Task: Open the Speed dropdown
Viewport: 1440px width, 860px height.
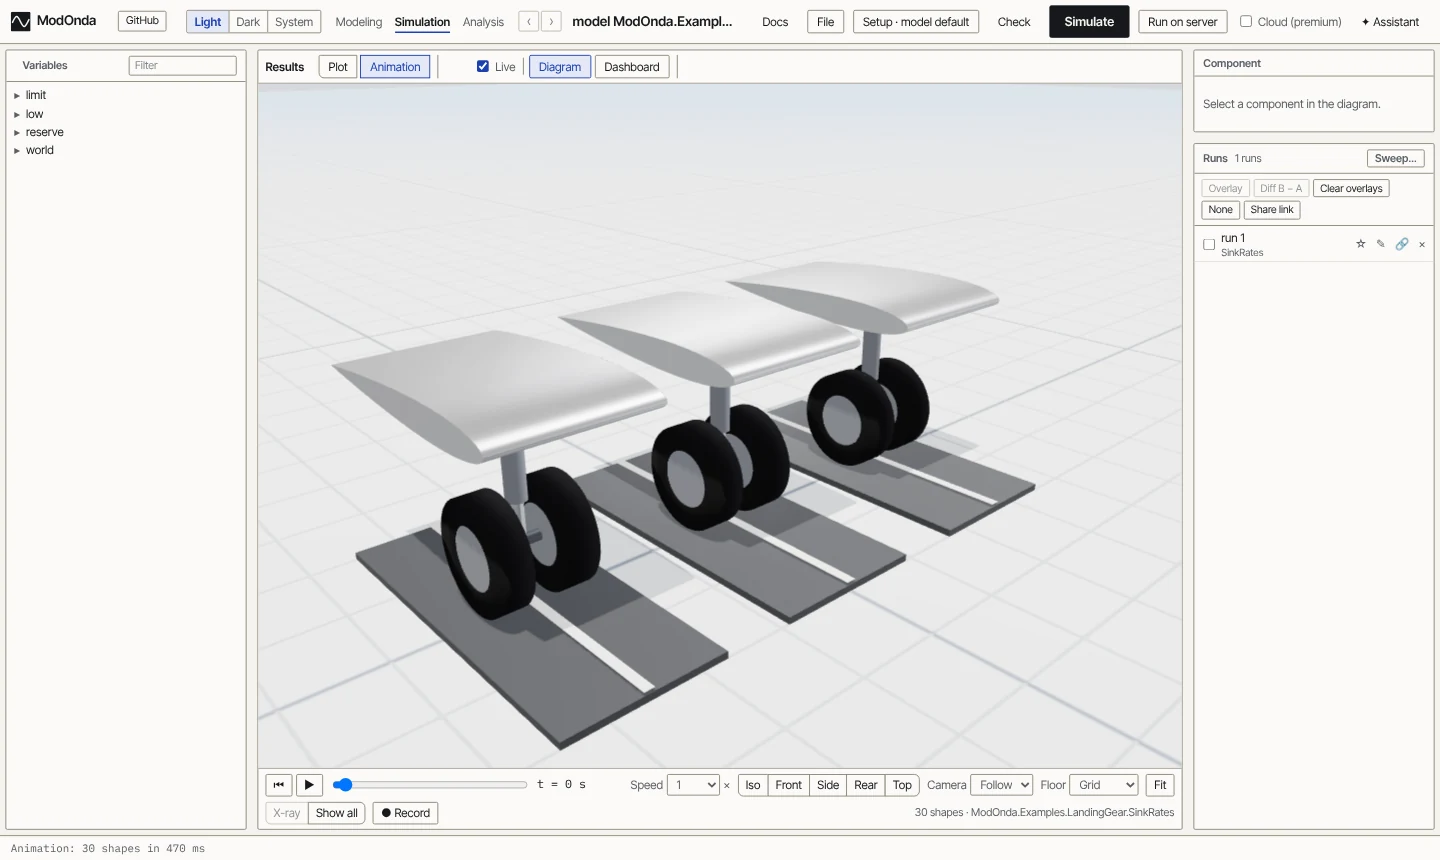Action: click(x=694, y=785)
